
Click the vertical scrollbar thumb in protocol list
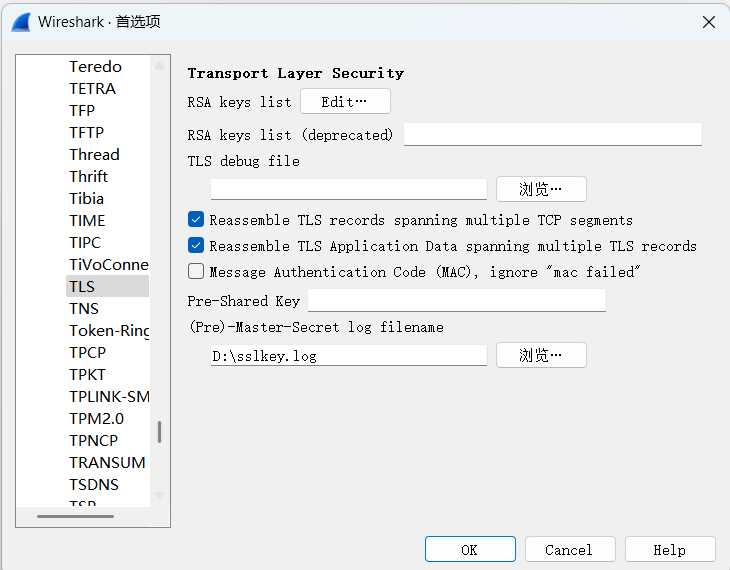coord(159,432)
